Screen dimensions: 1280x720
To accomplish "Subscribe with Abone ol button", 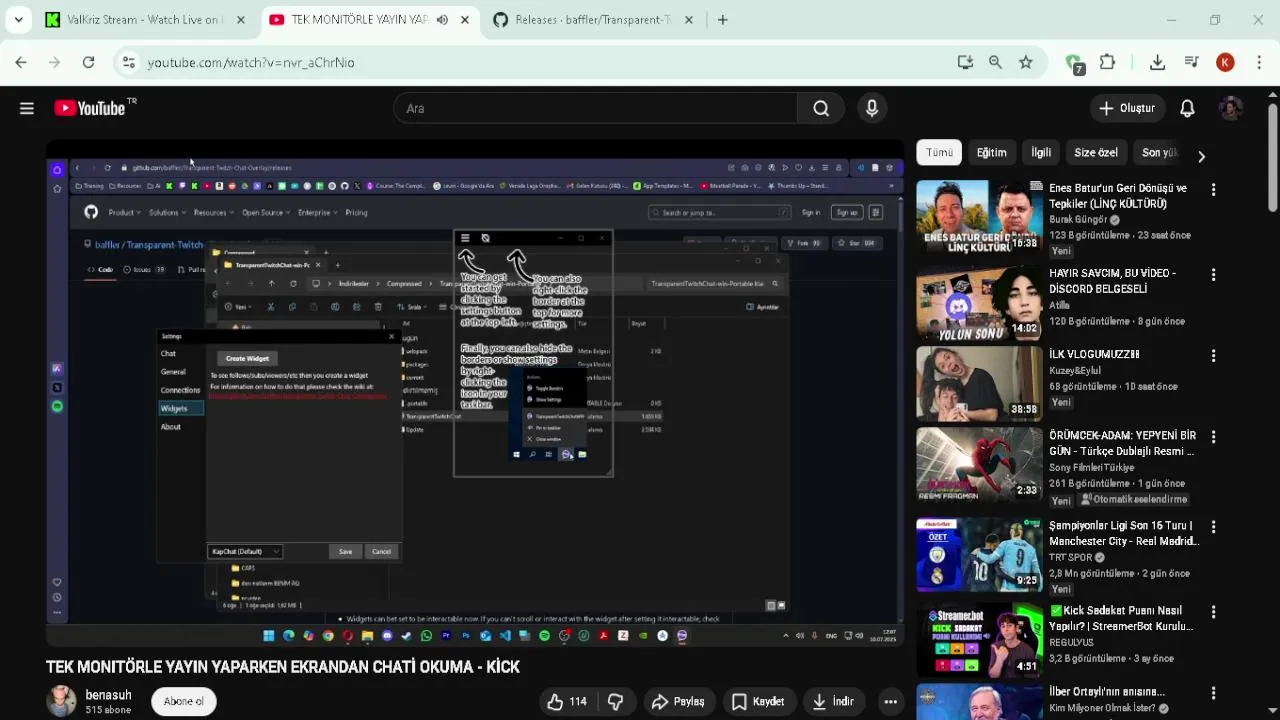I will point(183,701).
